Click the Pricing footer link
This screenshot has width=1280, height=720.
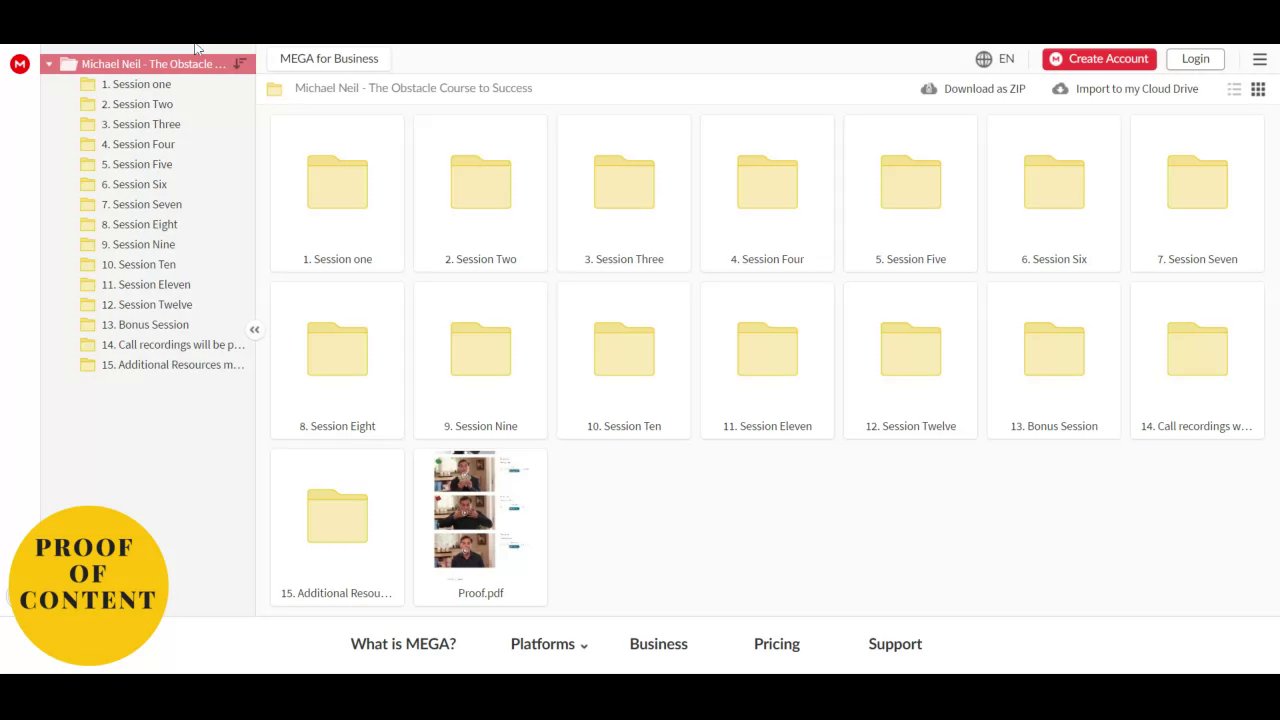coord(776,644)
